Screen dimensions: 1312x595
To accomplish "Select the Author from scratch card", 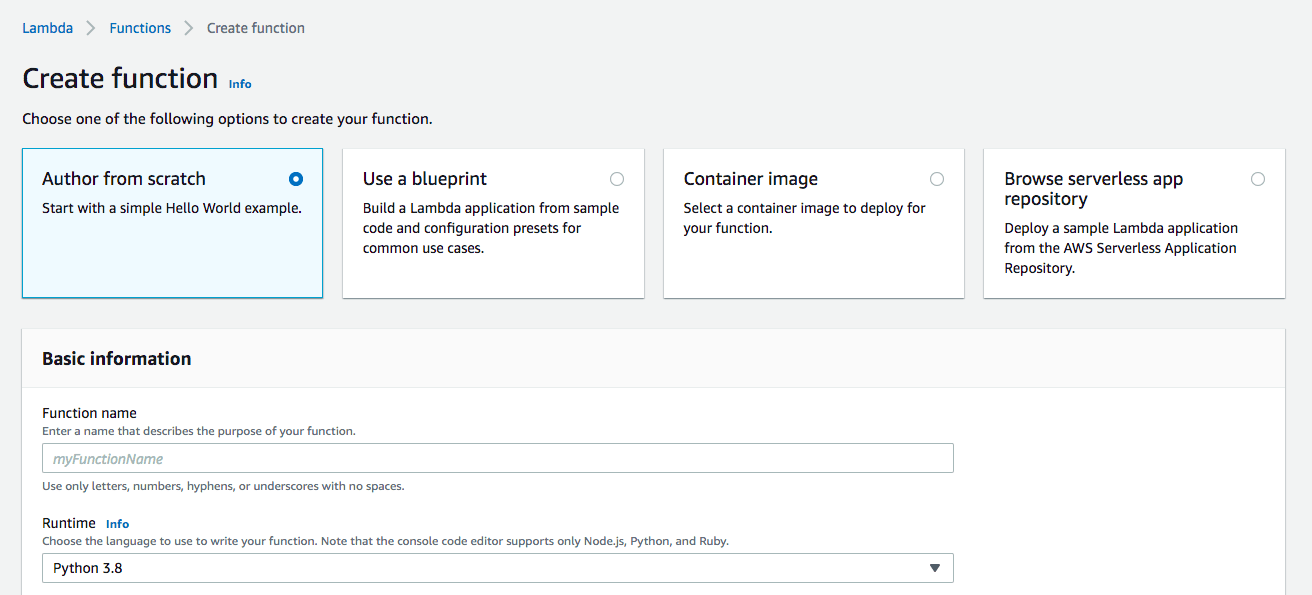I will [172, 222].
